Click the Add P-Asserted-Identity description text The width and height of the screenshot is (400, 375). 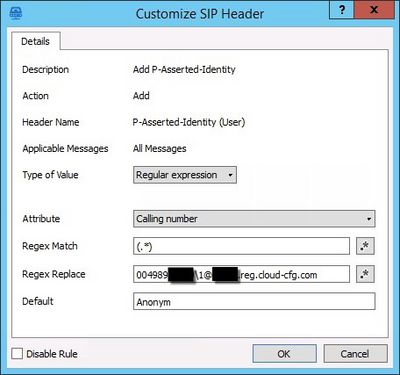click(x=184, y=70)
